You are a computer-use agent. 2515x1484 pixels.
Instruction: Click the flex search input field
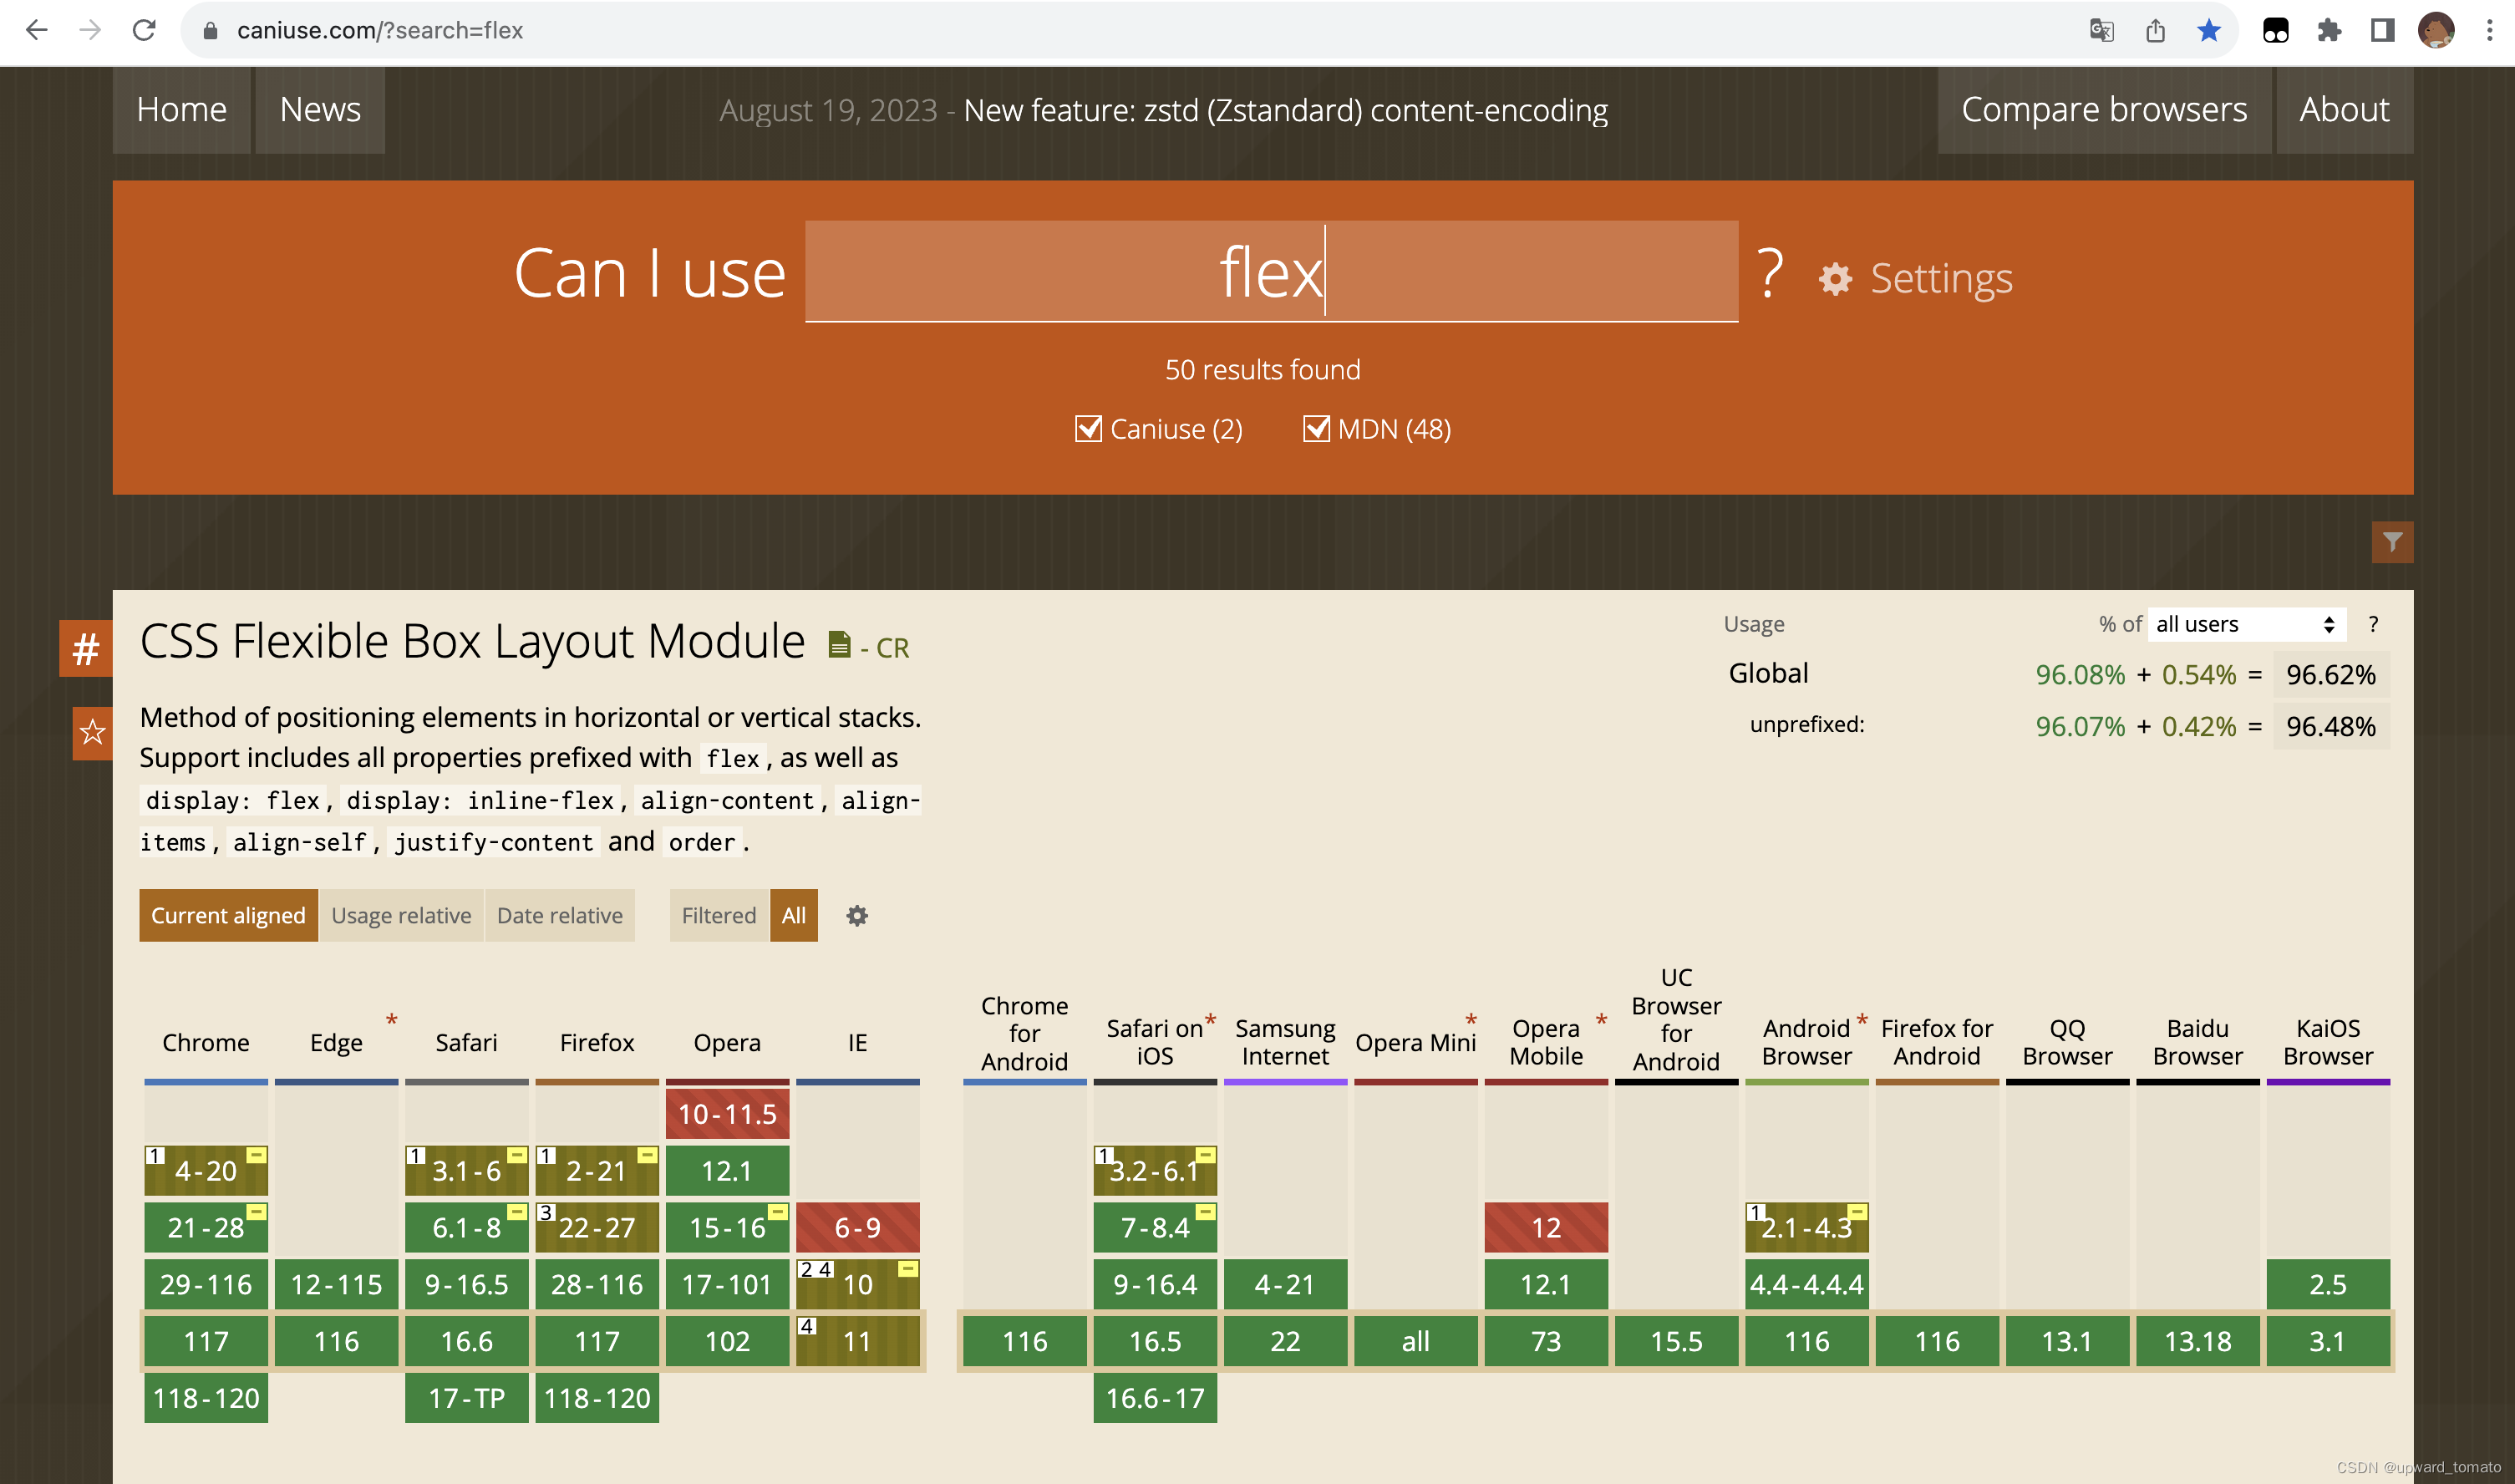pos(1271,272)
